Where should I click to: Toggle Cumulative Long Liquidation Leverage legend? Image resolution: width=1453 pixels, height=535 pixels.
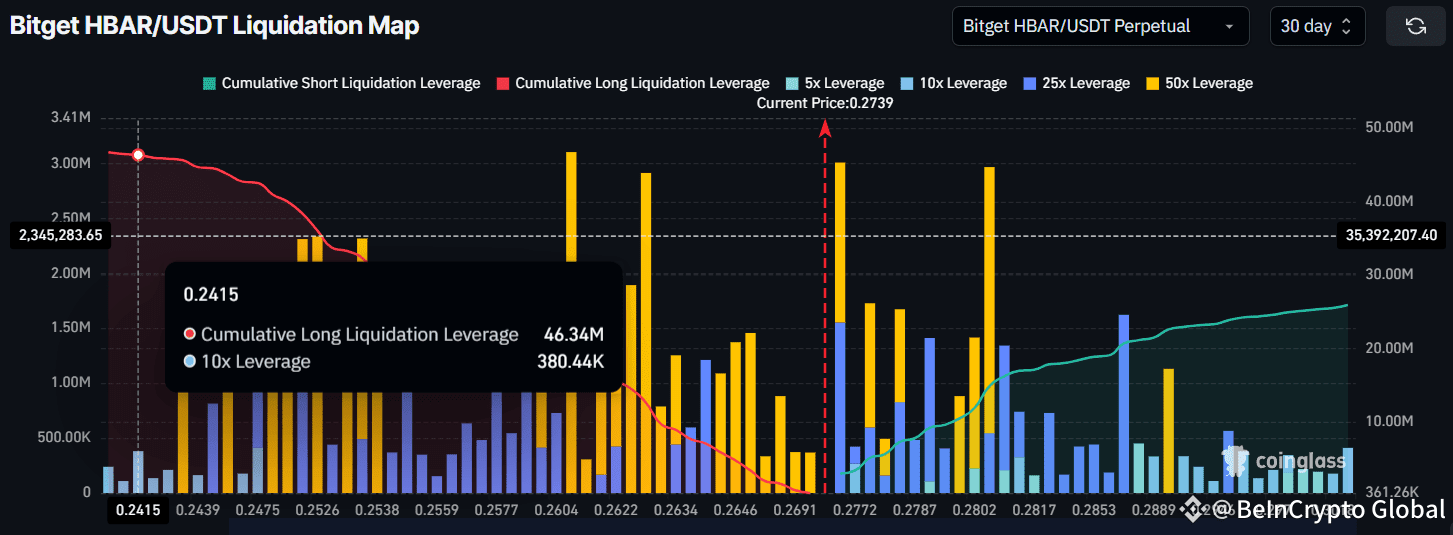pos(632,83)
